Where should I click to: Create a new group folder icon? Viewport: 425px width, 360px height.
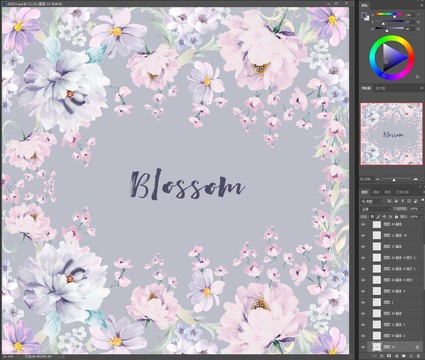tap(404, 356)
